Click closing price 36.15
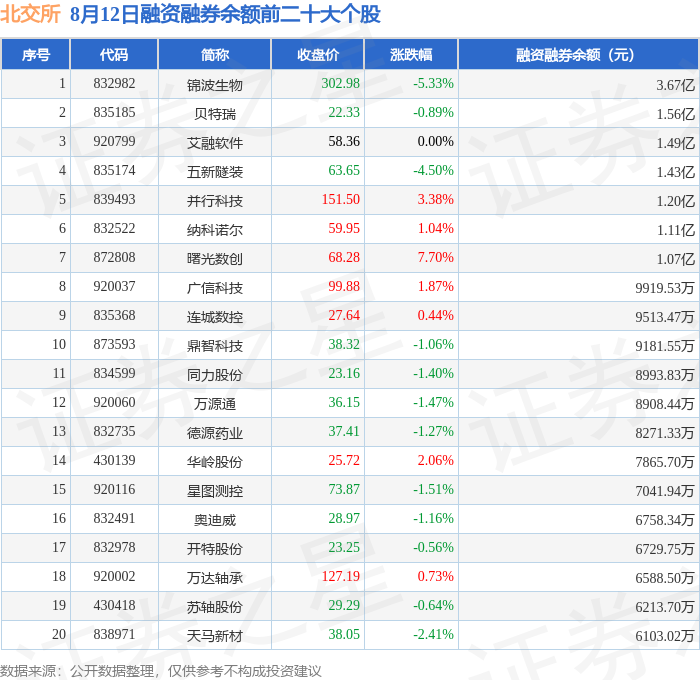The height and width of the screenshot is (680, 700). click(x=344, y=403)
